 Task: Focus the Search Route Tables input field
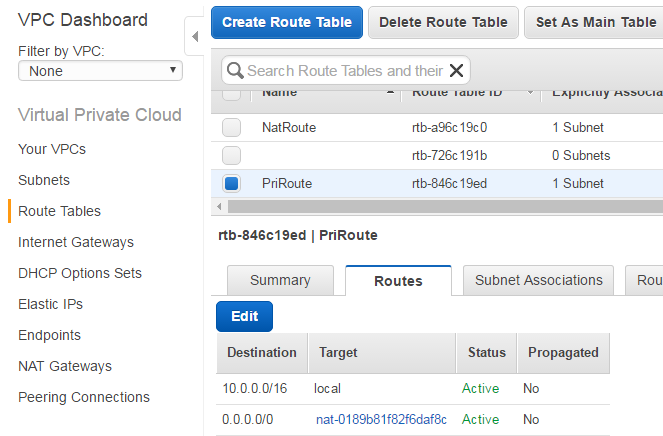344,70
